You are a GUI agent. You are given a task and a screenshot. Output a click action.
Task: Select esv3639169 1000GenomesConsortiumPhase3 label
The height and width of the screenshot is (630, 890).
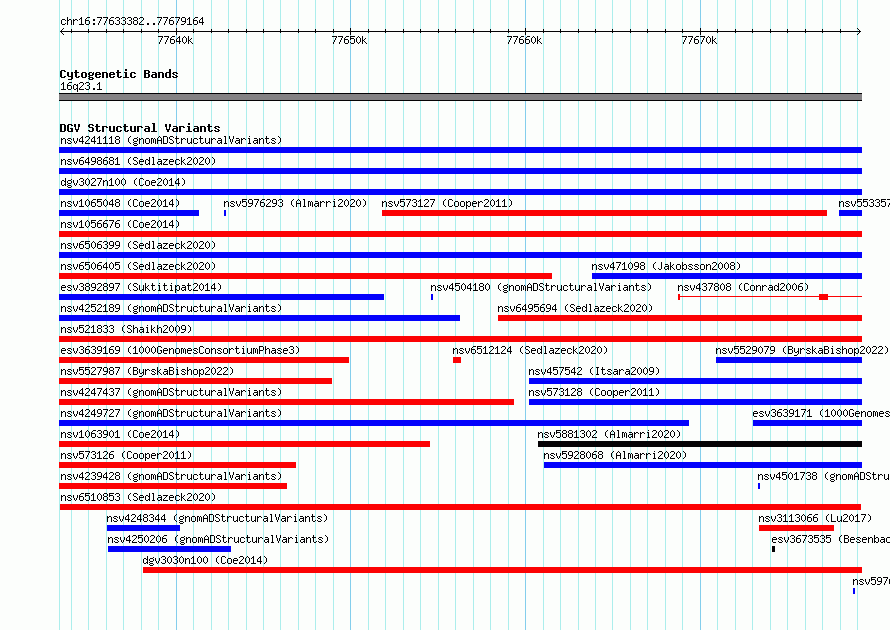[x=180, y=350]
